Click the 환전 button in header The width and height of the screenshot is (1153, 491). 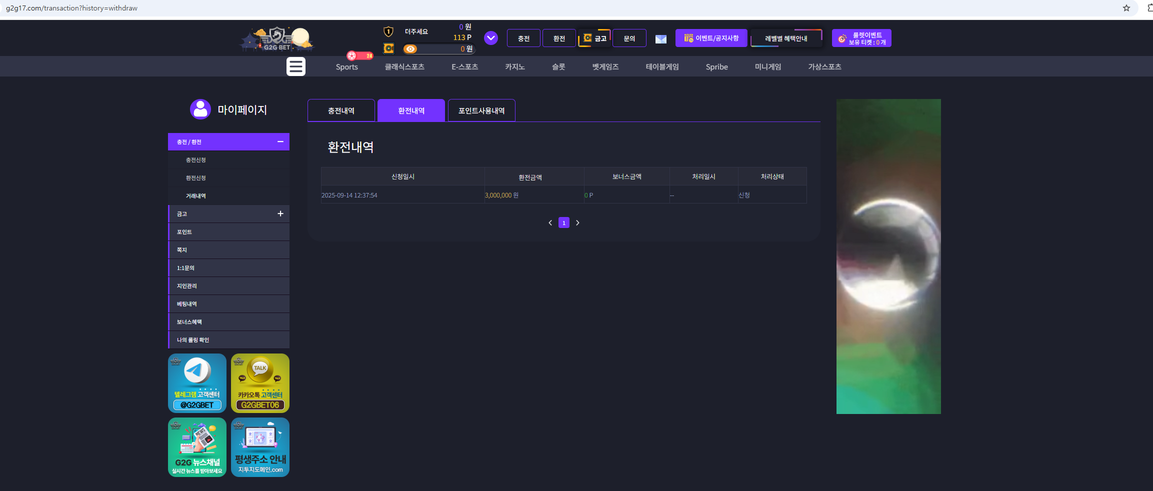559,39
